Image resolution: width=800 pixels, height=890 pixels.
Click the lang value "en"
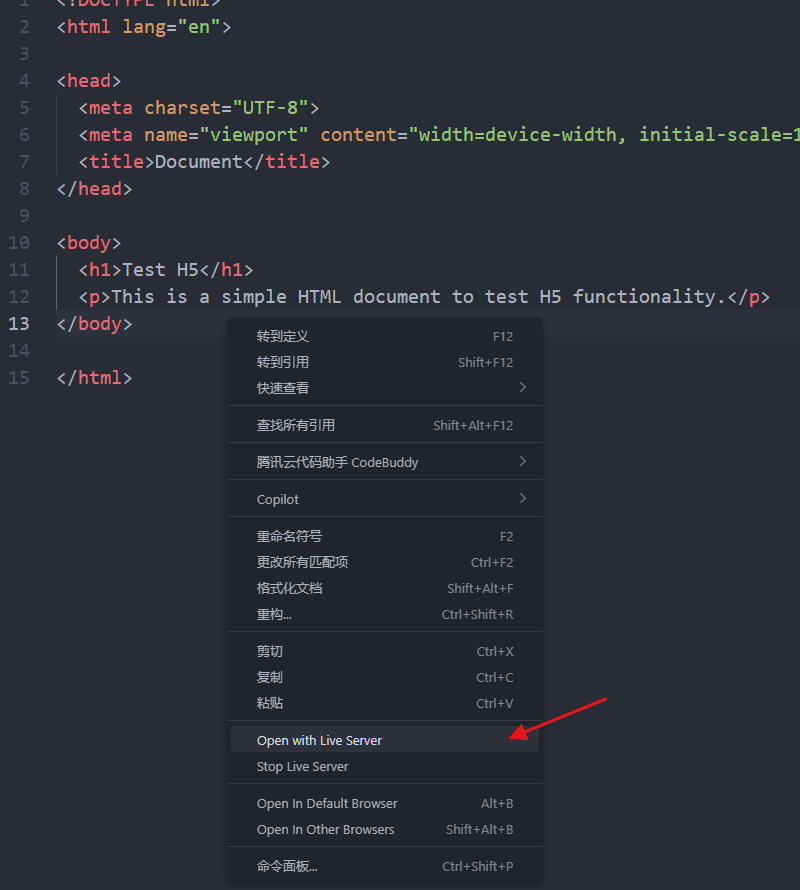199,27
